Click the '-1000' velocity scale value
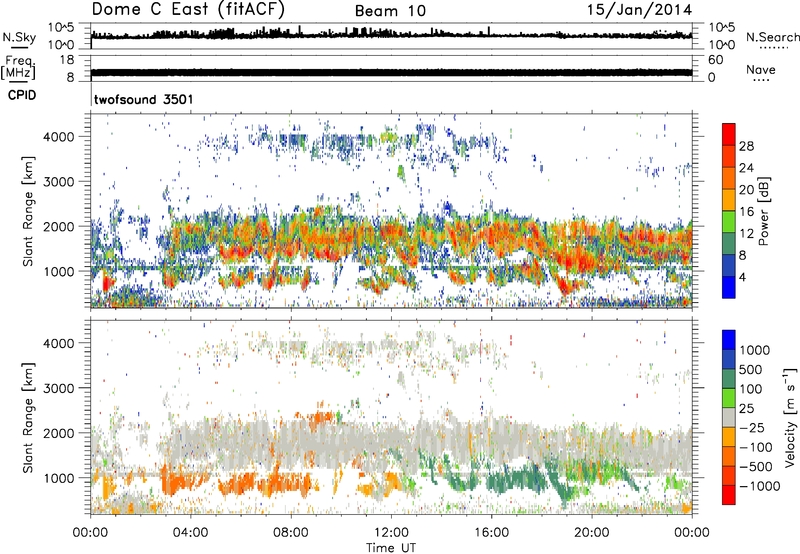This screenshot has width=800, height=554. coord(760,486)
